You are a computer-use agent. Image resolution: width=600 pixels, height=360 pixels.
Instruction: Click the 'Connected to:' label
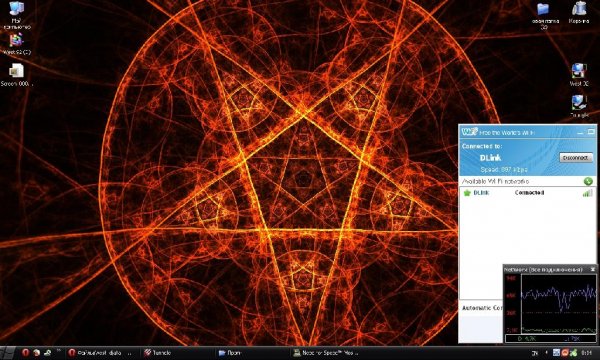coord(482,146)
